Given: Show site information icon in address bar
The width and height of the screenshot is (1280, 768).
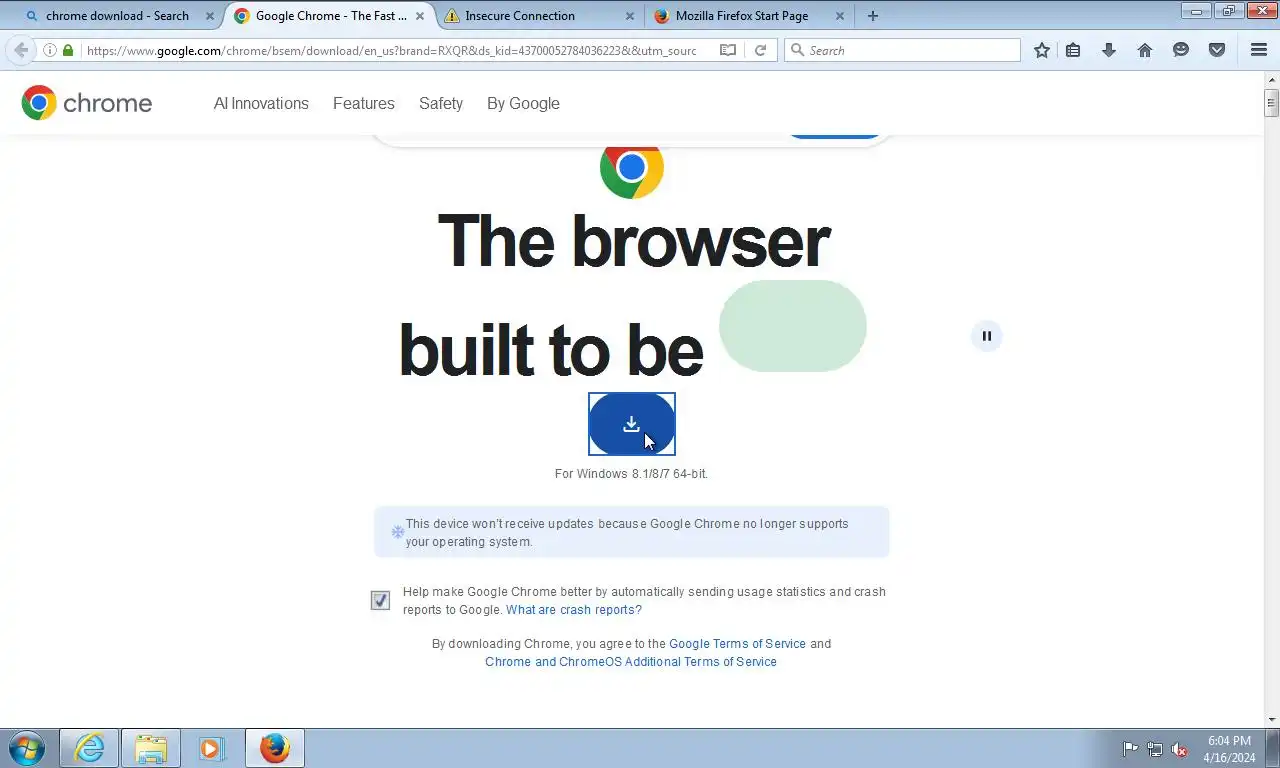Looking at the screenshot, I should (x=49, y=50).
